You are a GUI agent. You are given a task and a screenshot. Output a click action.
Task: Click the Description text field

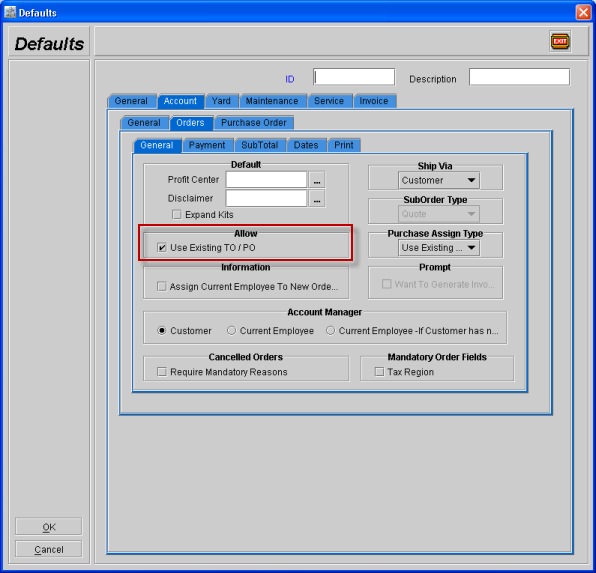pos(519,77)
